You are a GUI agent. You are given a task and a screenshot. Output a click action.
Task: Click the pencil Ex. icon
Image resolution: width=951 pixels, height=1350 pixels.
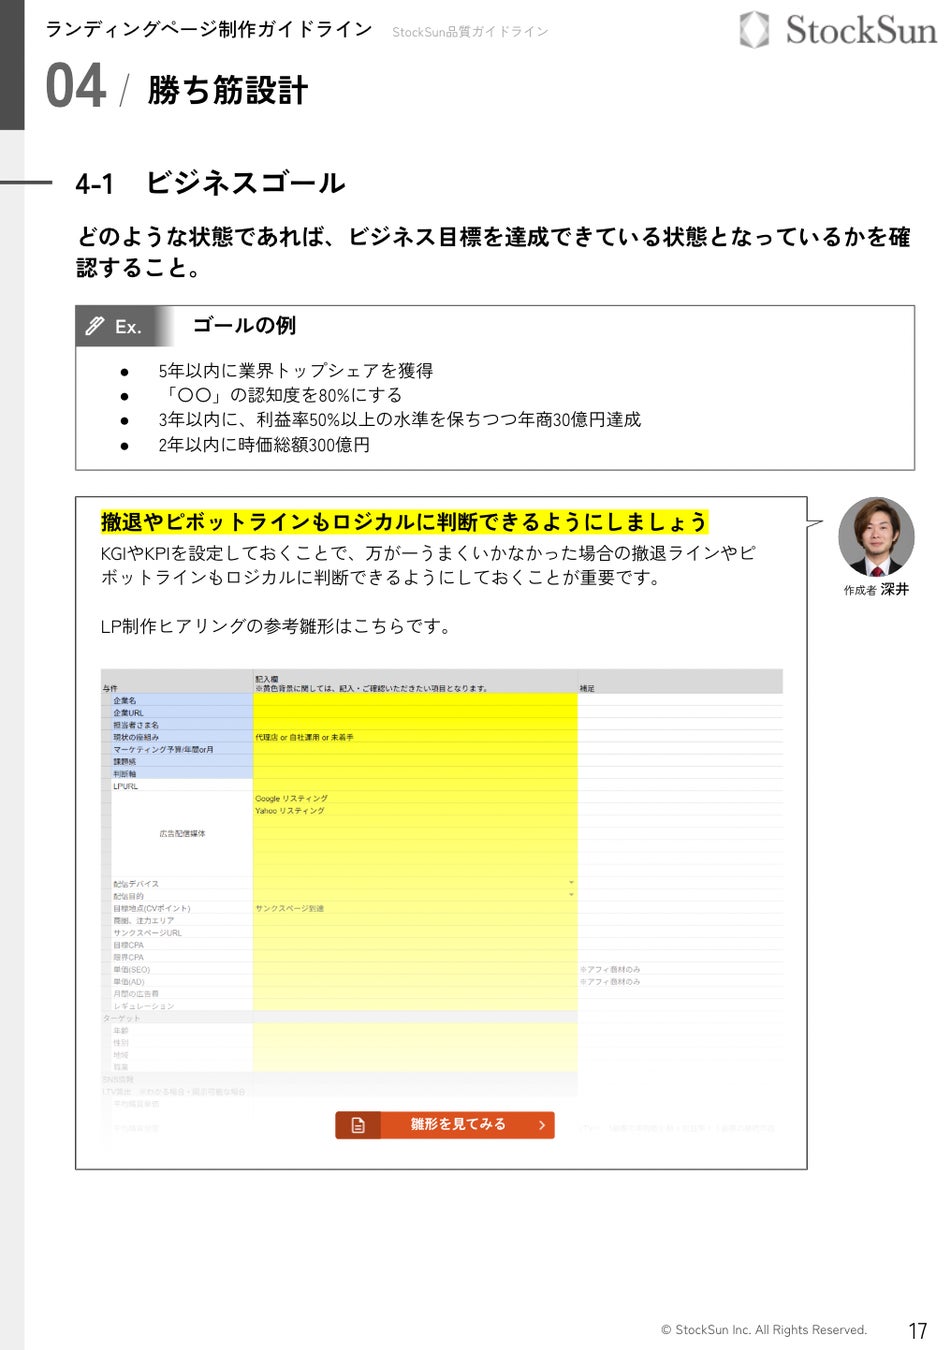pos(95,326)
